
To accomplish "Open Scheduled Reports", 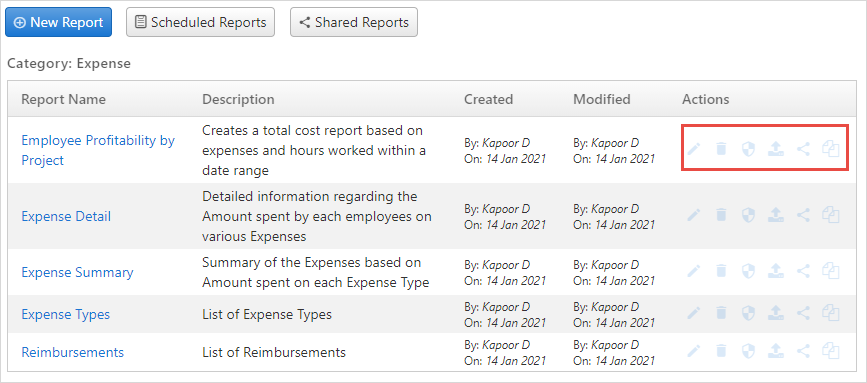I will (200, 22).
